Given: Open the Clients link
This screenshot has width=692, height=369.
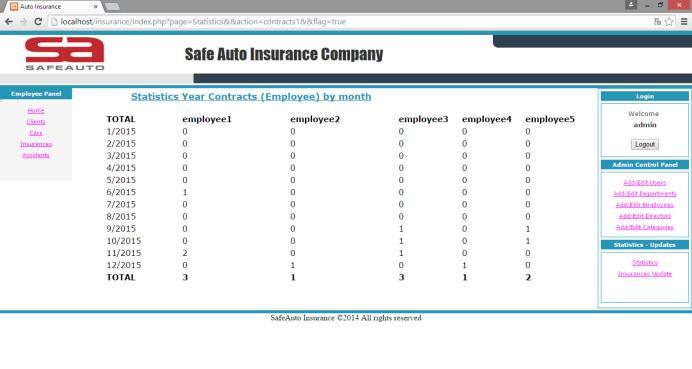Looking at the screenshot, I should (36, 122).
